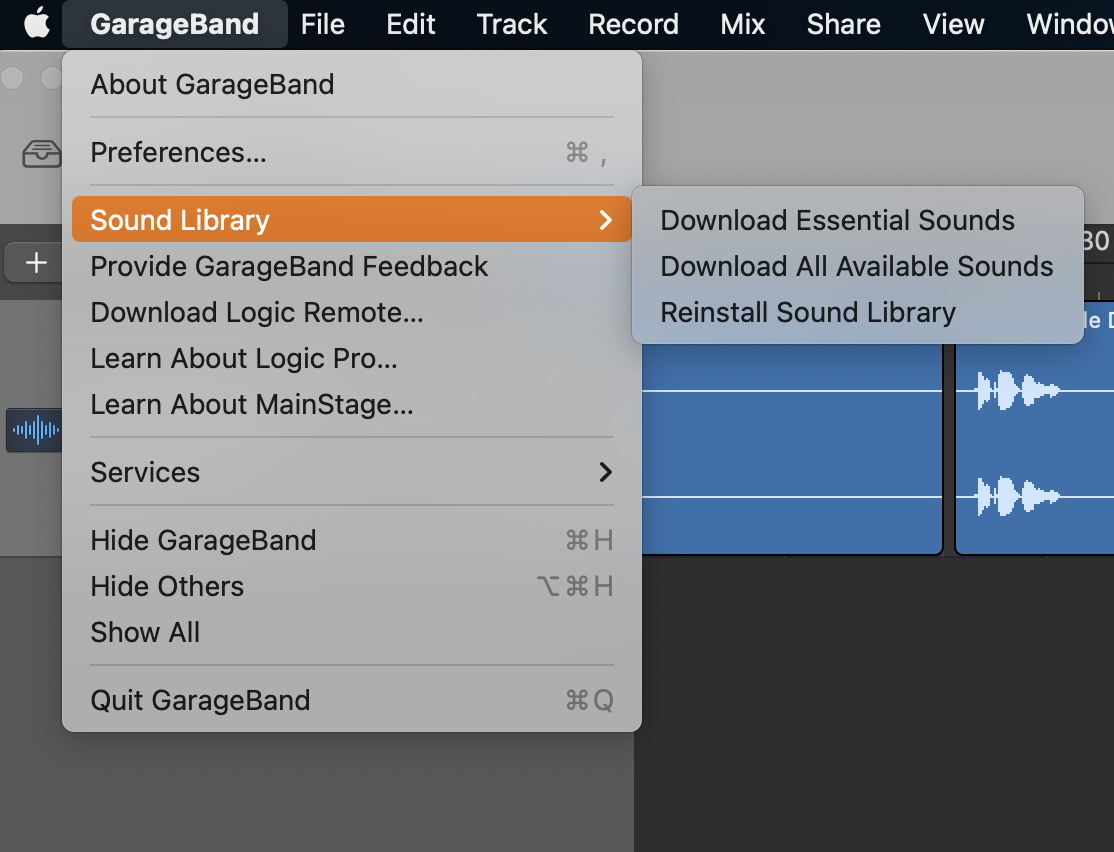Screen dimensions: 1114x852
Task: Select the audio track waveform icon
Action: [x=34, y=430]
